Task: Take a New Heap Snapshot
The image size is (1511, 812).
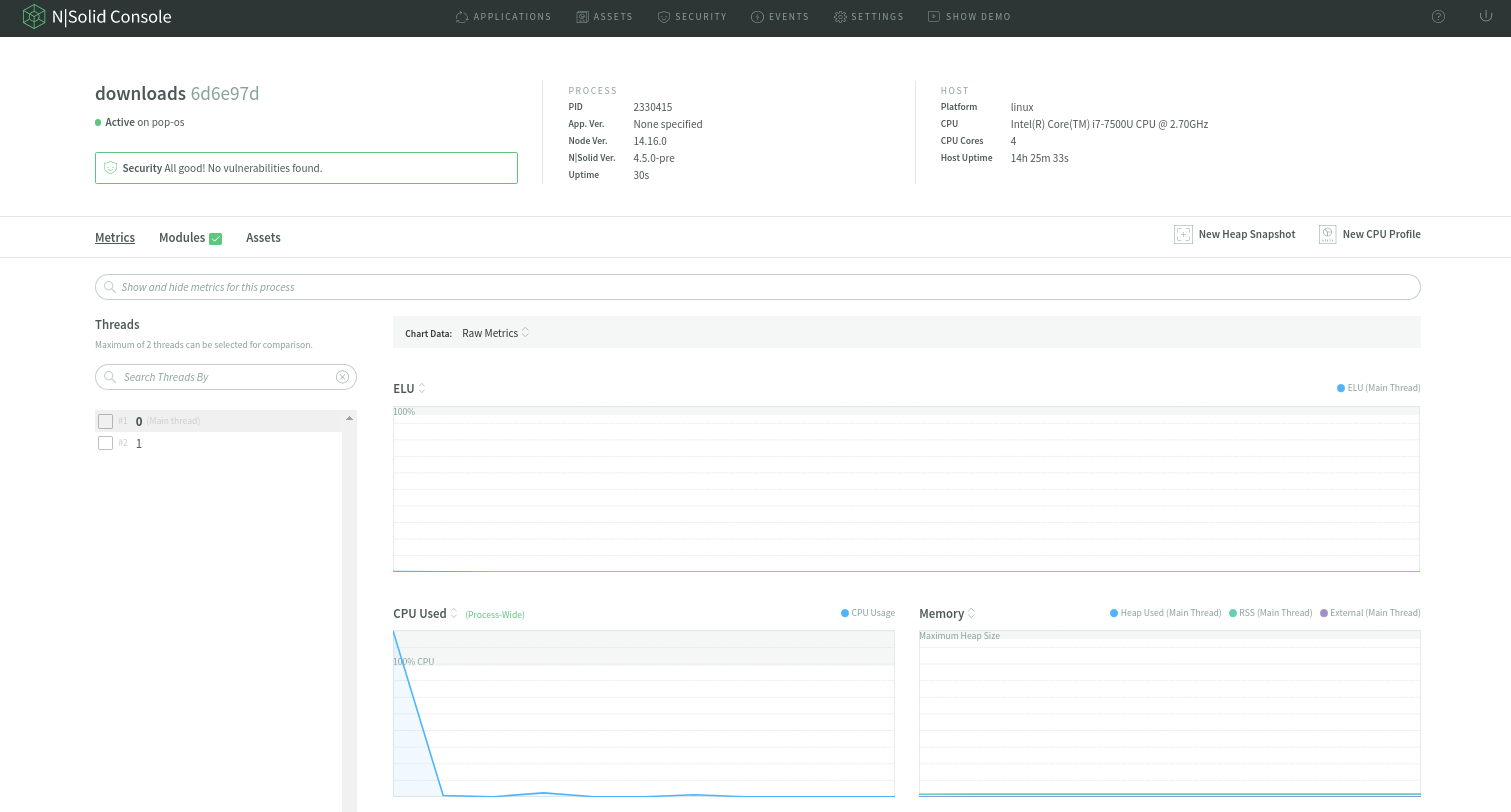Action: [x=1234, y=234]
